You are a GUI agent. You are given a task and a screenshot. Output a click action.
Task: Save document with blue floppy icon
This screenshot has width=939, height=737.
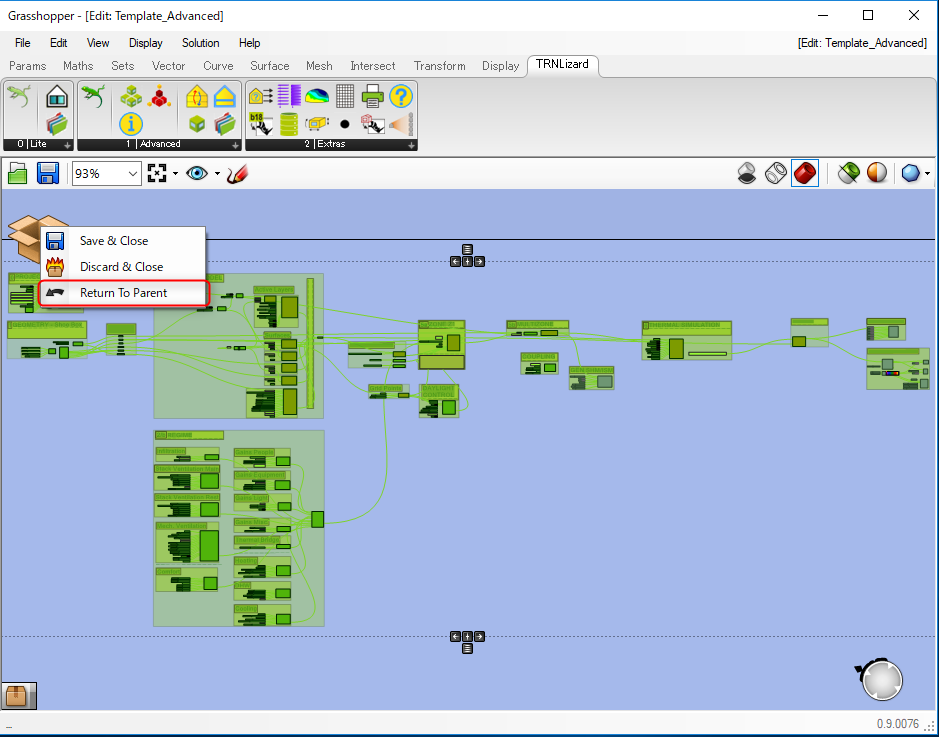(x=48, y=174)
